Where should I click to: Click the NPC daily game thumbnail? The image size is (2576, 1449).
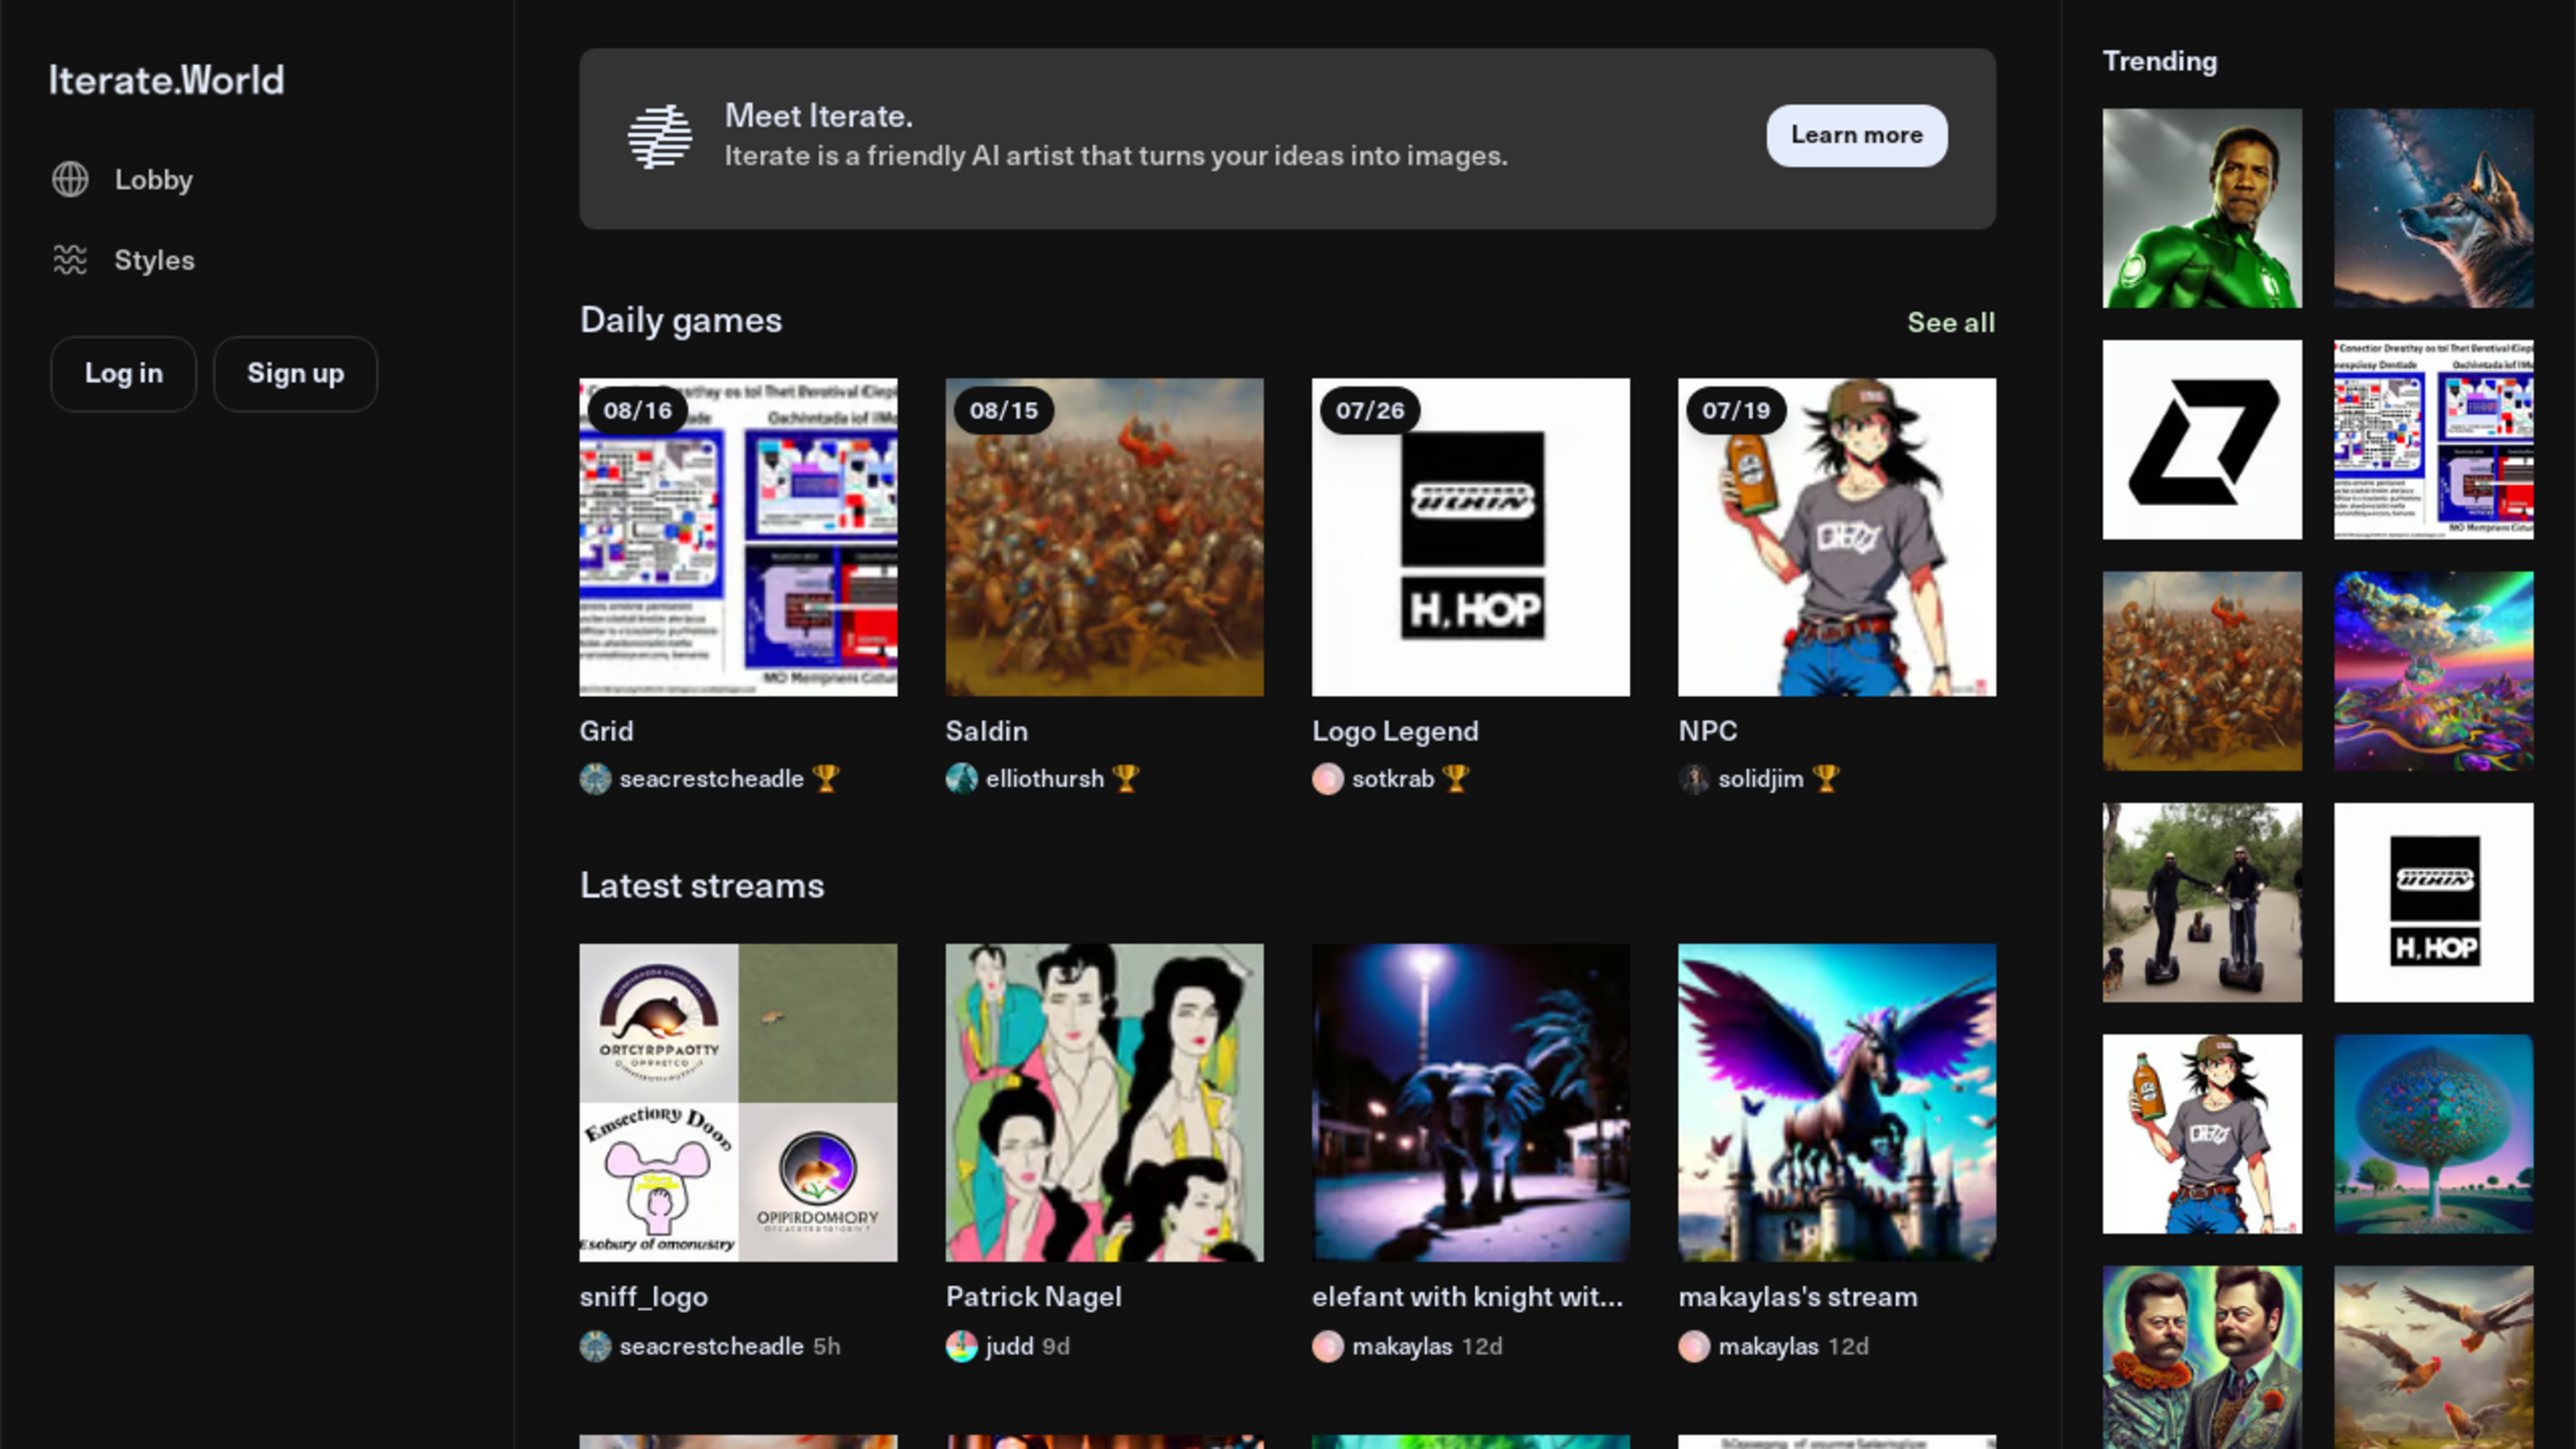[x=1837, y=536]
